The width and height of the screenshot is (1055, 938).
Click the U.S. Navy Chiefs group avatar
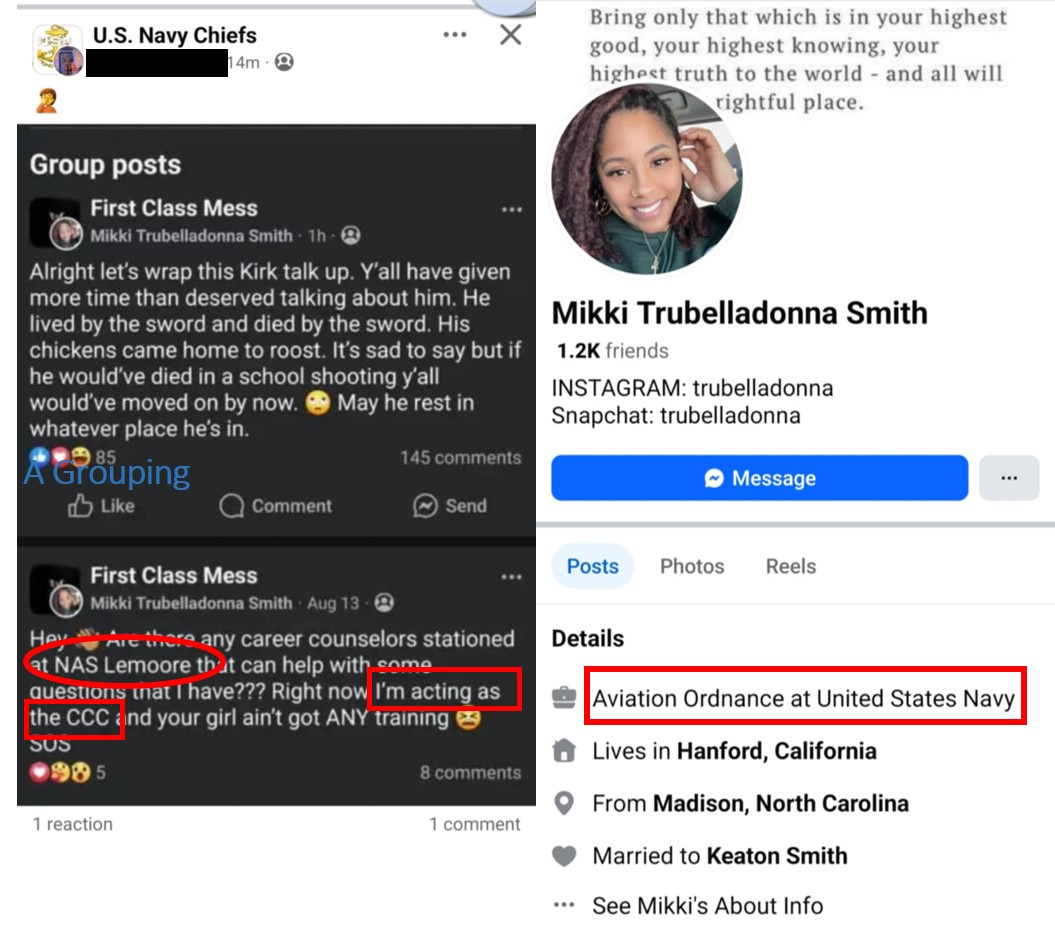[57, 49]
